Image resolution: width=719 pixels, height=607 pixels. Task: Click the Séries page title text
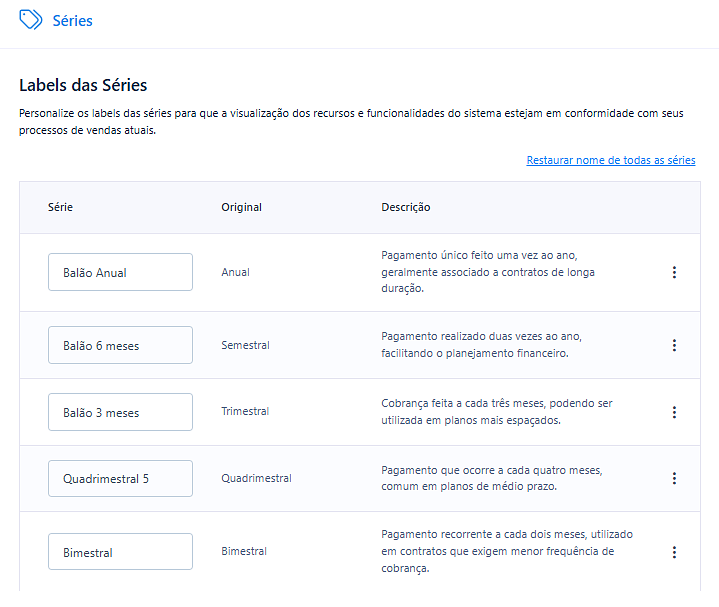click(x=72, y=20)
